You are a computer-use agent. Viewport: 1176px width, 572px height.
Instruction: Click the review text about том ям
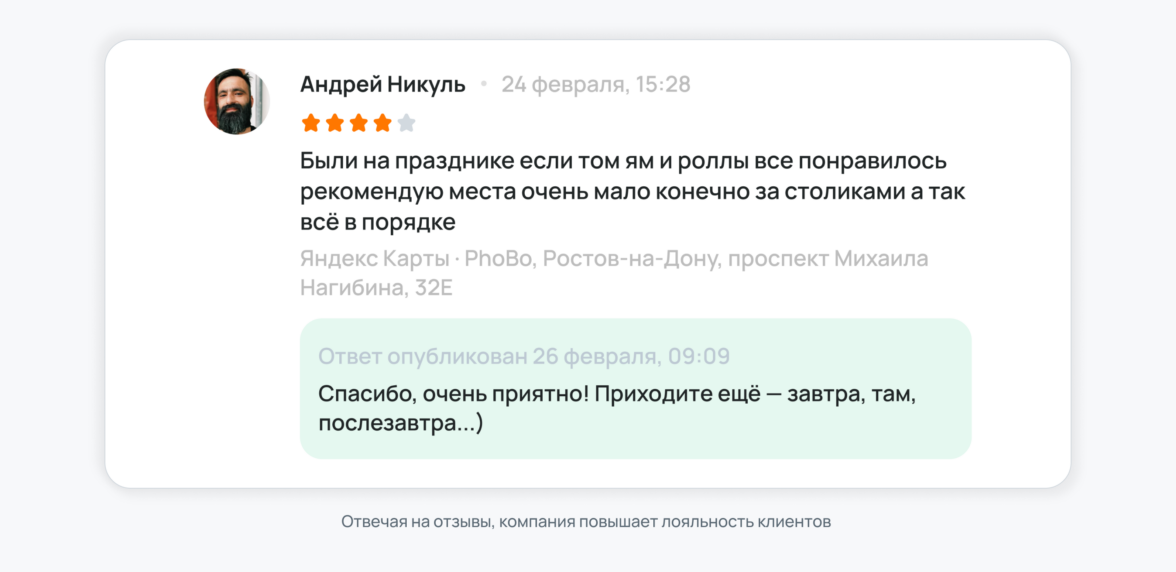623,161
